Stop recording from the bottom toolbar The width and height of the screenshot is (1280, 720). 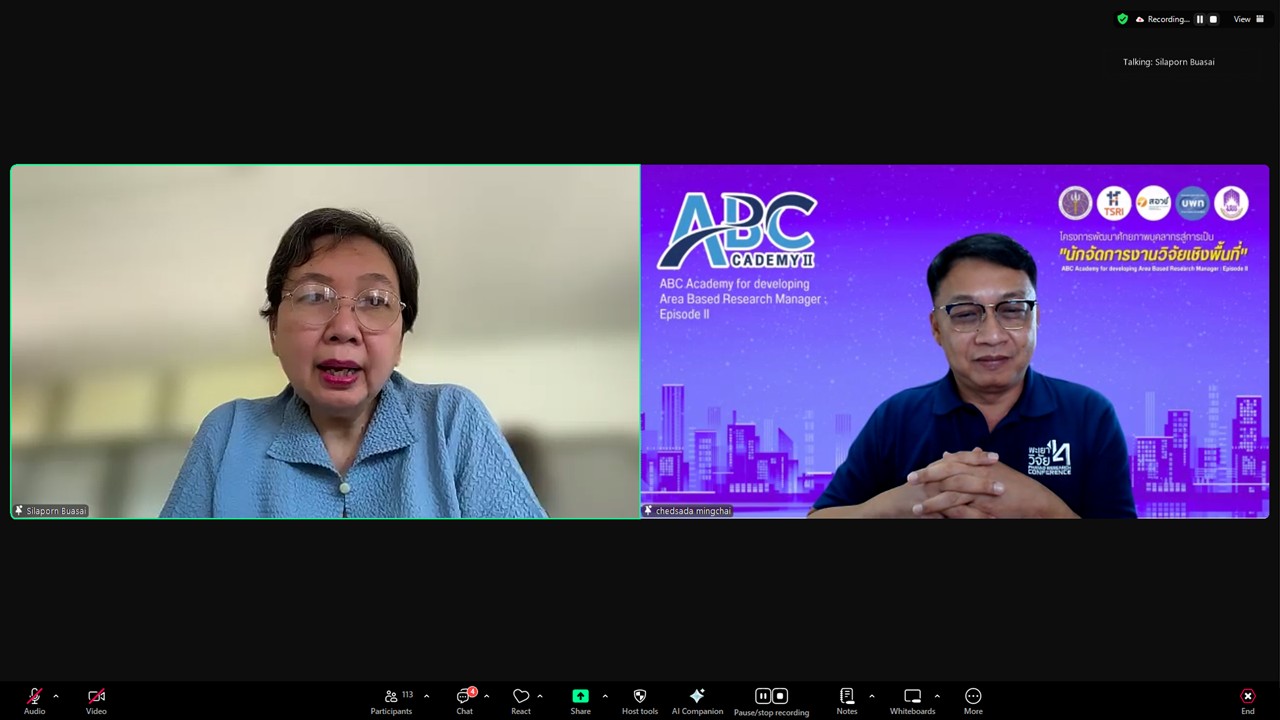(780, 696)
